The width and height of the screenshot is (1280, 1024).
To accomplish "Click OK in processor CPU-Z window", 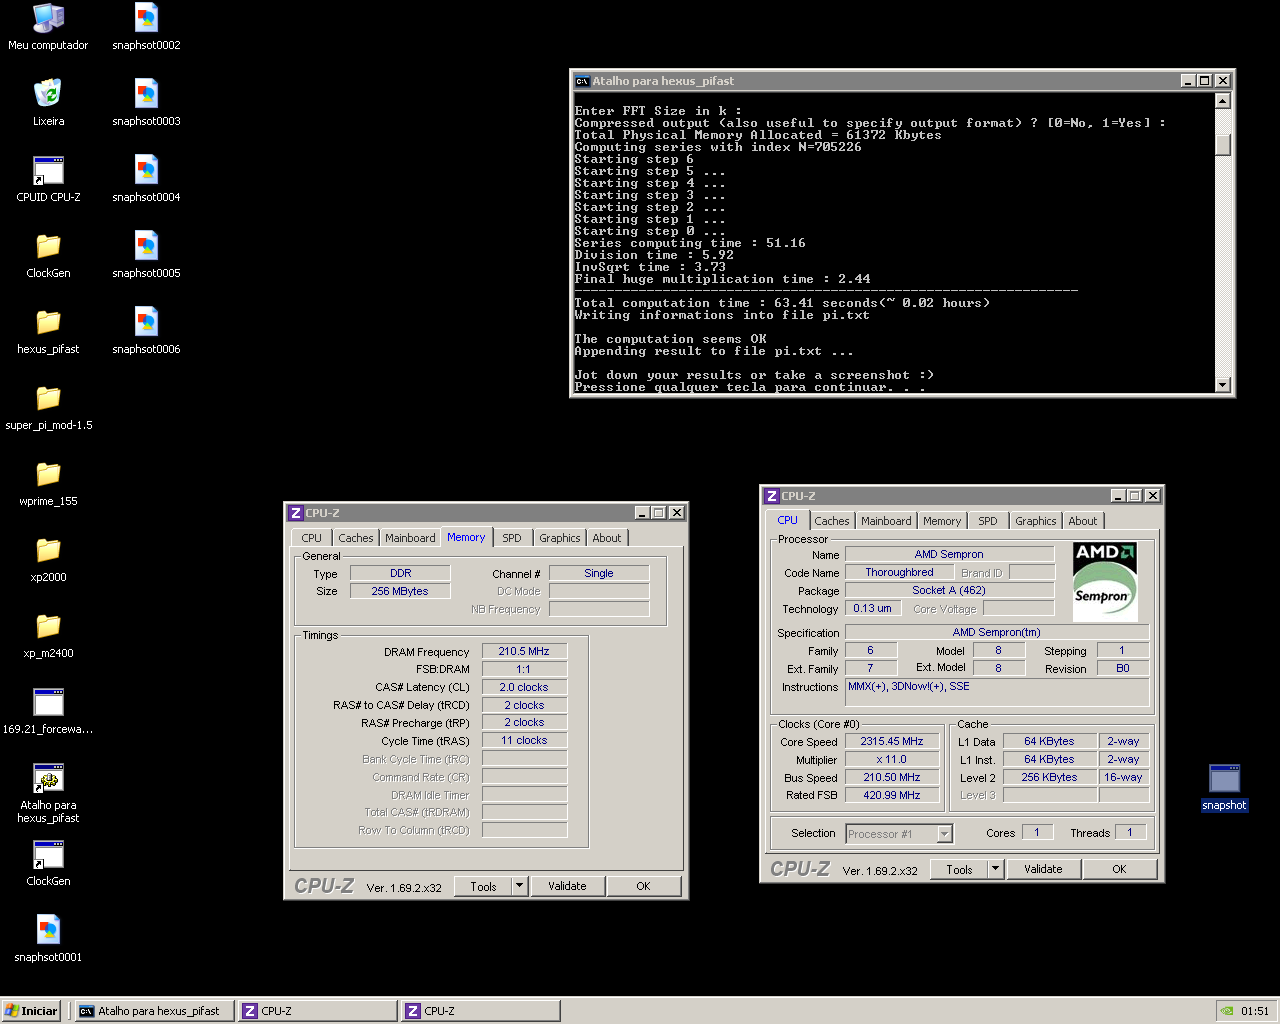I will pos(1119,869).
